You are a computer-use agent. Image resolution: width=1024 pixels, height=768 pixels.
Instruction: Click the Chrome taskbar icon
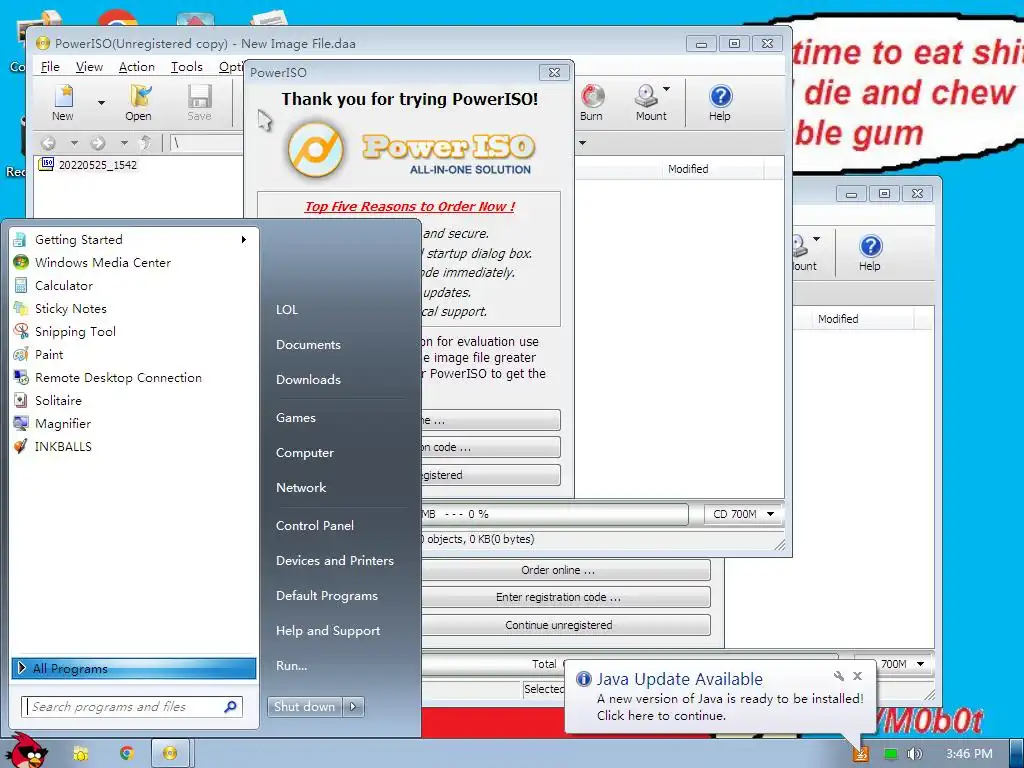click(x=126, y=754)
